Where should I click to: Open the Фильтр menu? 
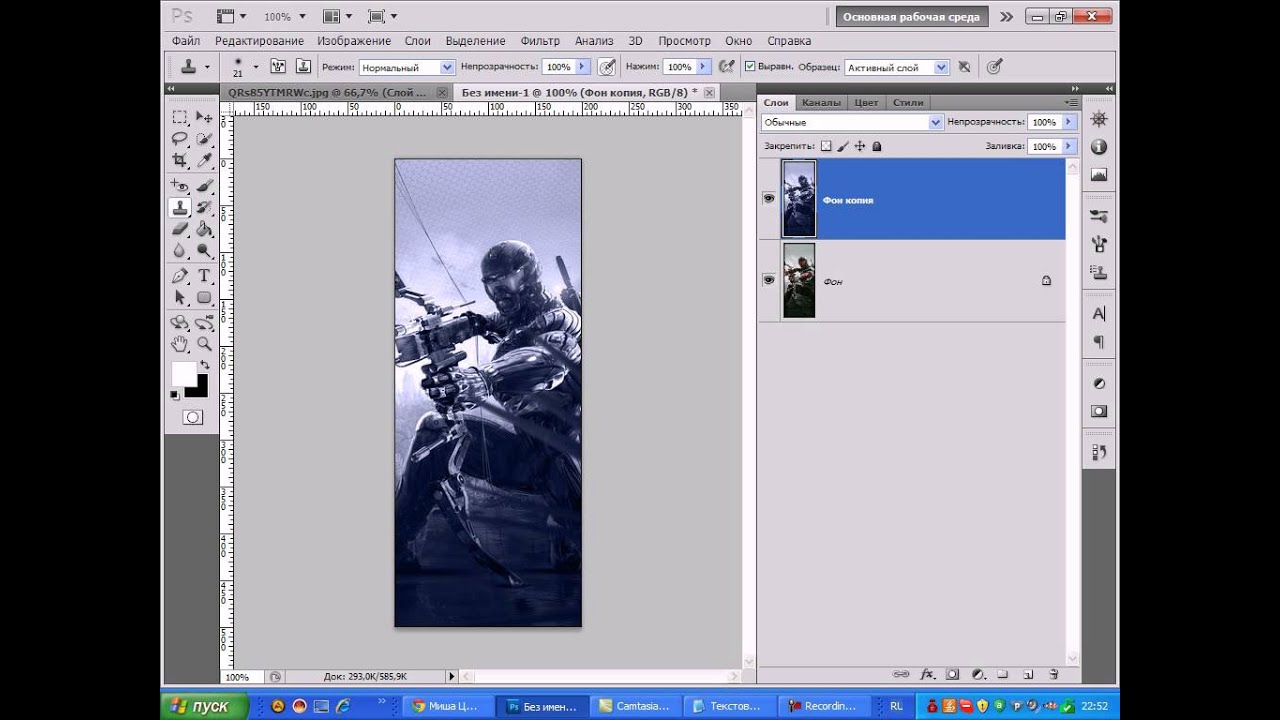pos(540,41)
